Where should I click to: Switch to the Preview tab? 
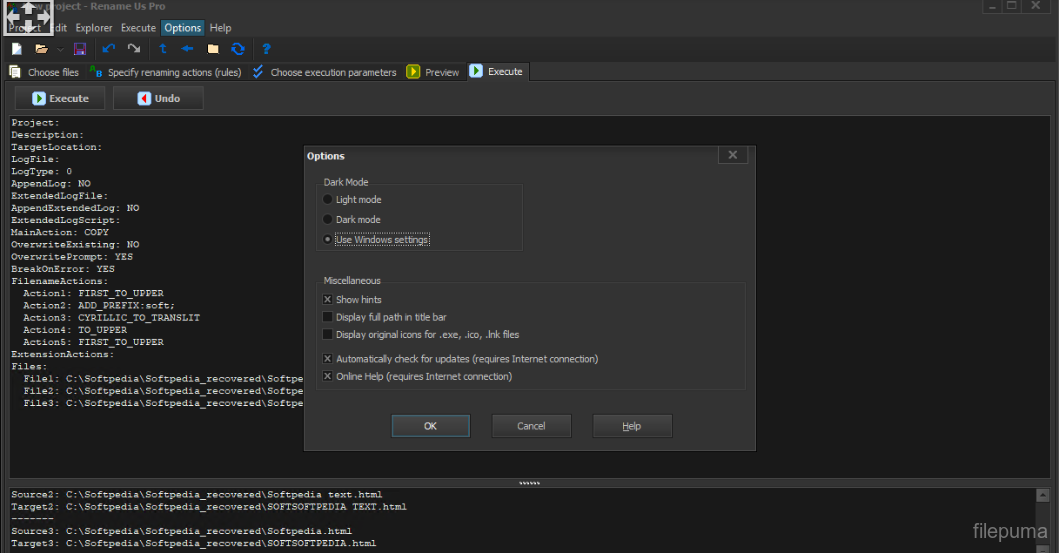433,72
